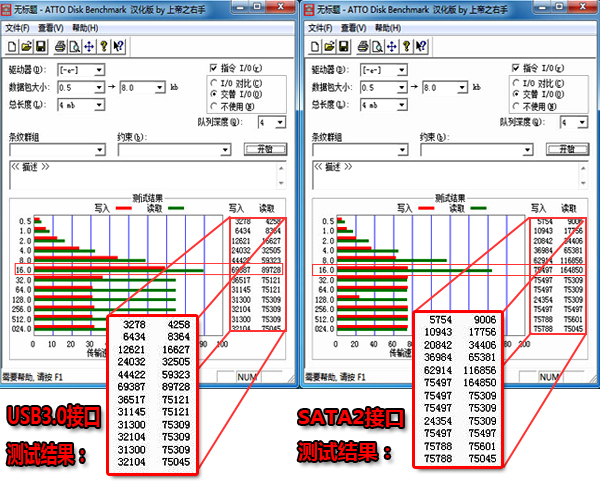This screenshot has width=600, height=501.
Task: Open 查看(V) menu in right window
Action: point(354,28)
